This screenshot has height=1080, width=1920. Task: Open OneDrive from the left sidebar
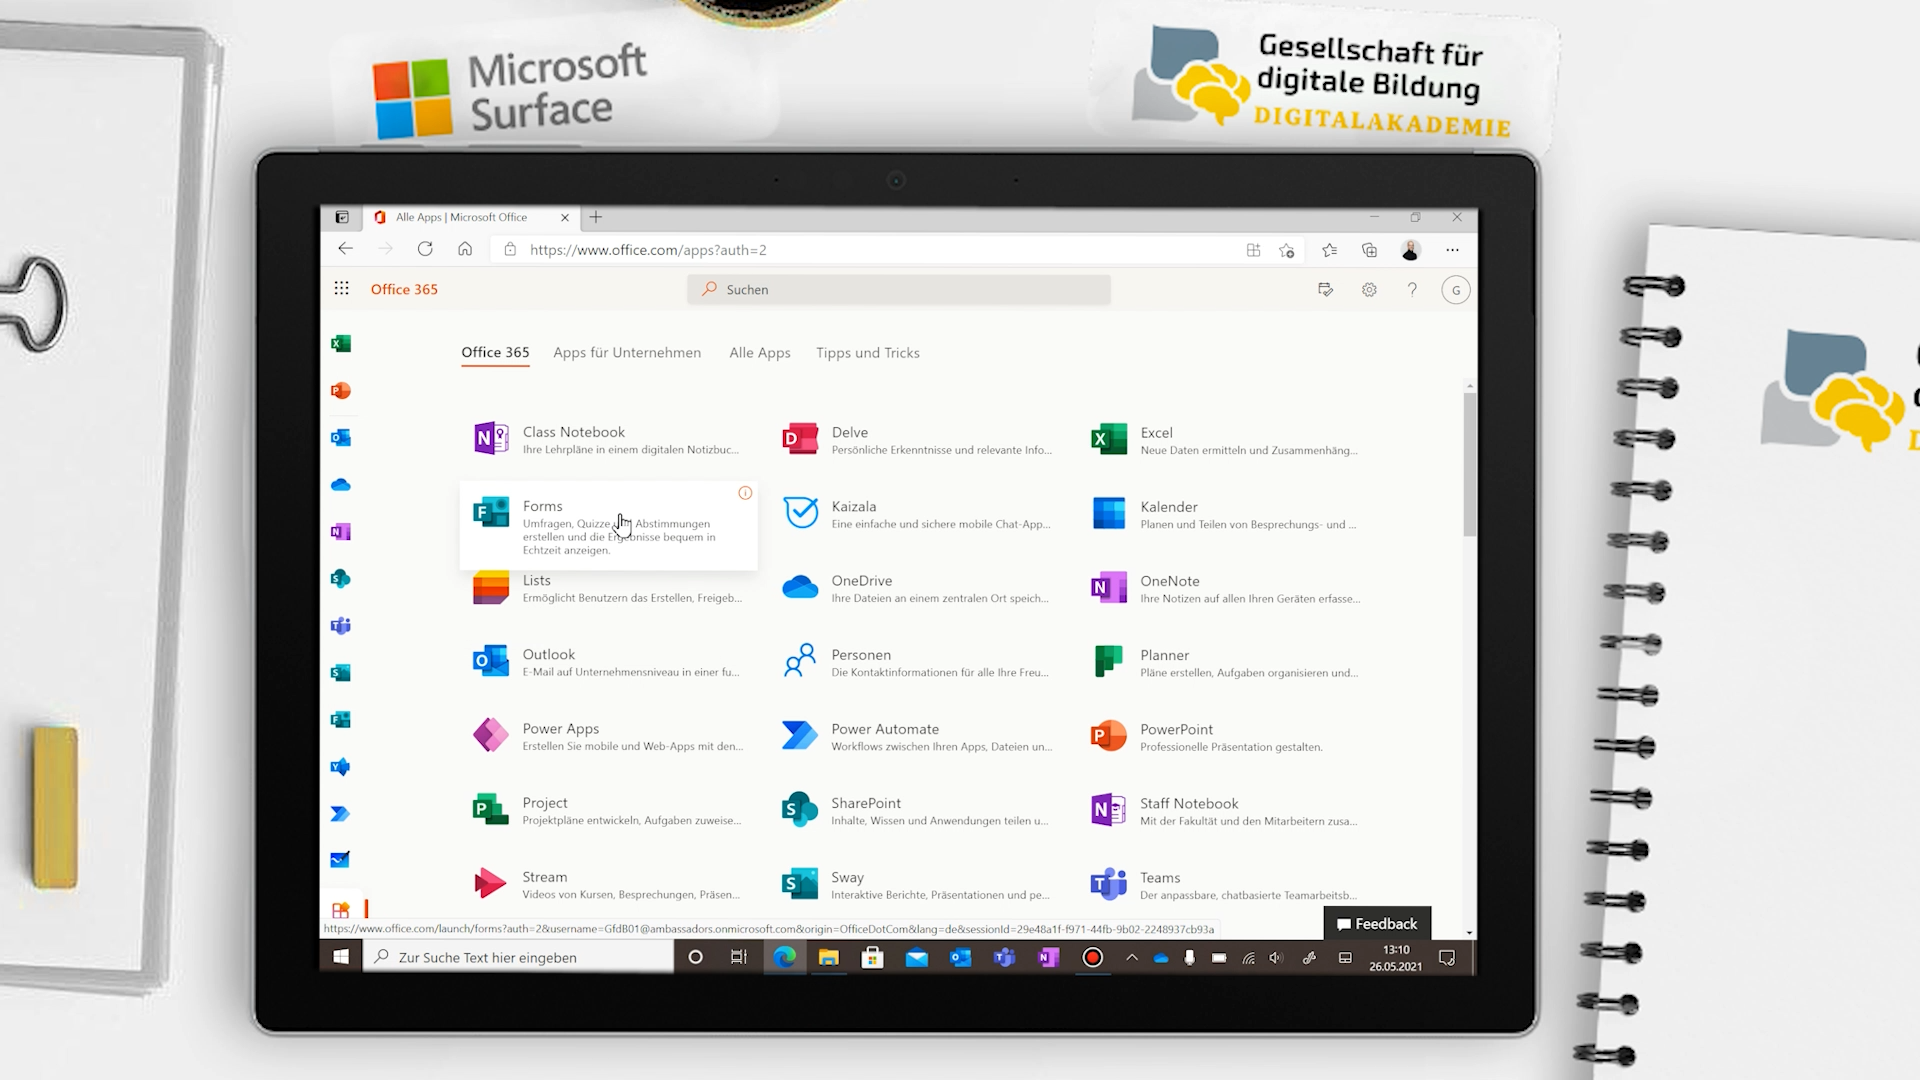[x=341, y=485]
